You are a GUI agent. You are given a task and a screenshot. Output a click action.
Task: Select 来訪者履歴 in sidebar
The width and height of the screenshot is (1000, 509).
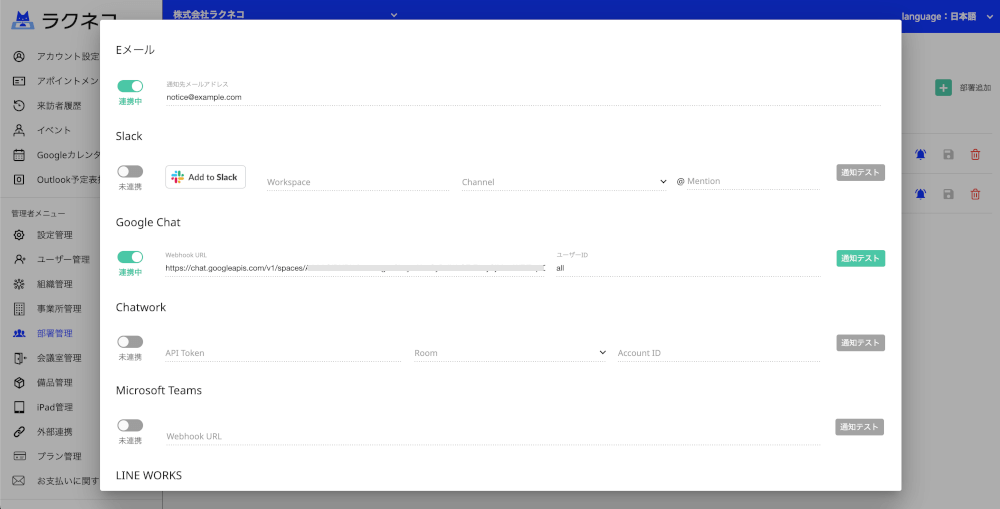59,105
